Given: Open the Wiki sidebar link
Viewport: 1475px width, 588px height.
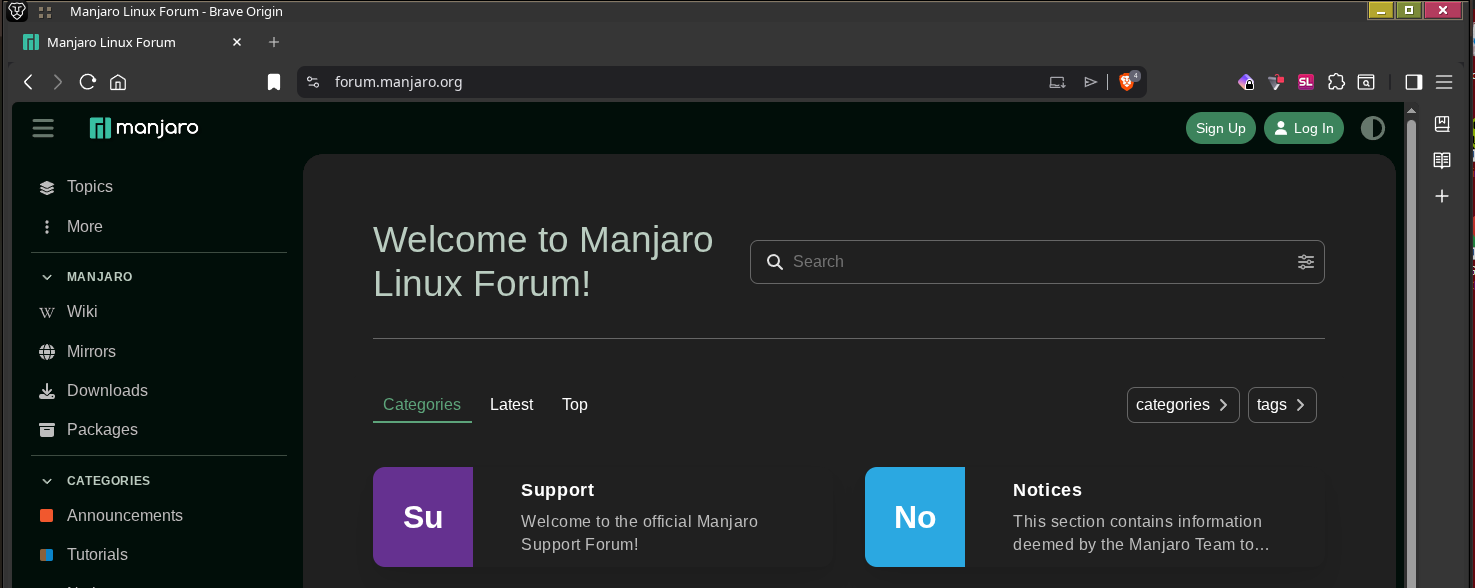Looking at the screenshot, I should pos(82,312).
